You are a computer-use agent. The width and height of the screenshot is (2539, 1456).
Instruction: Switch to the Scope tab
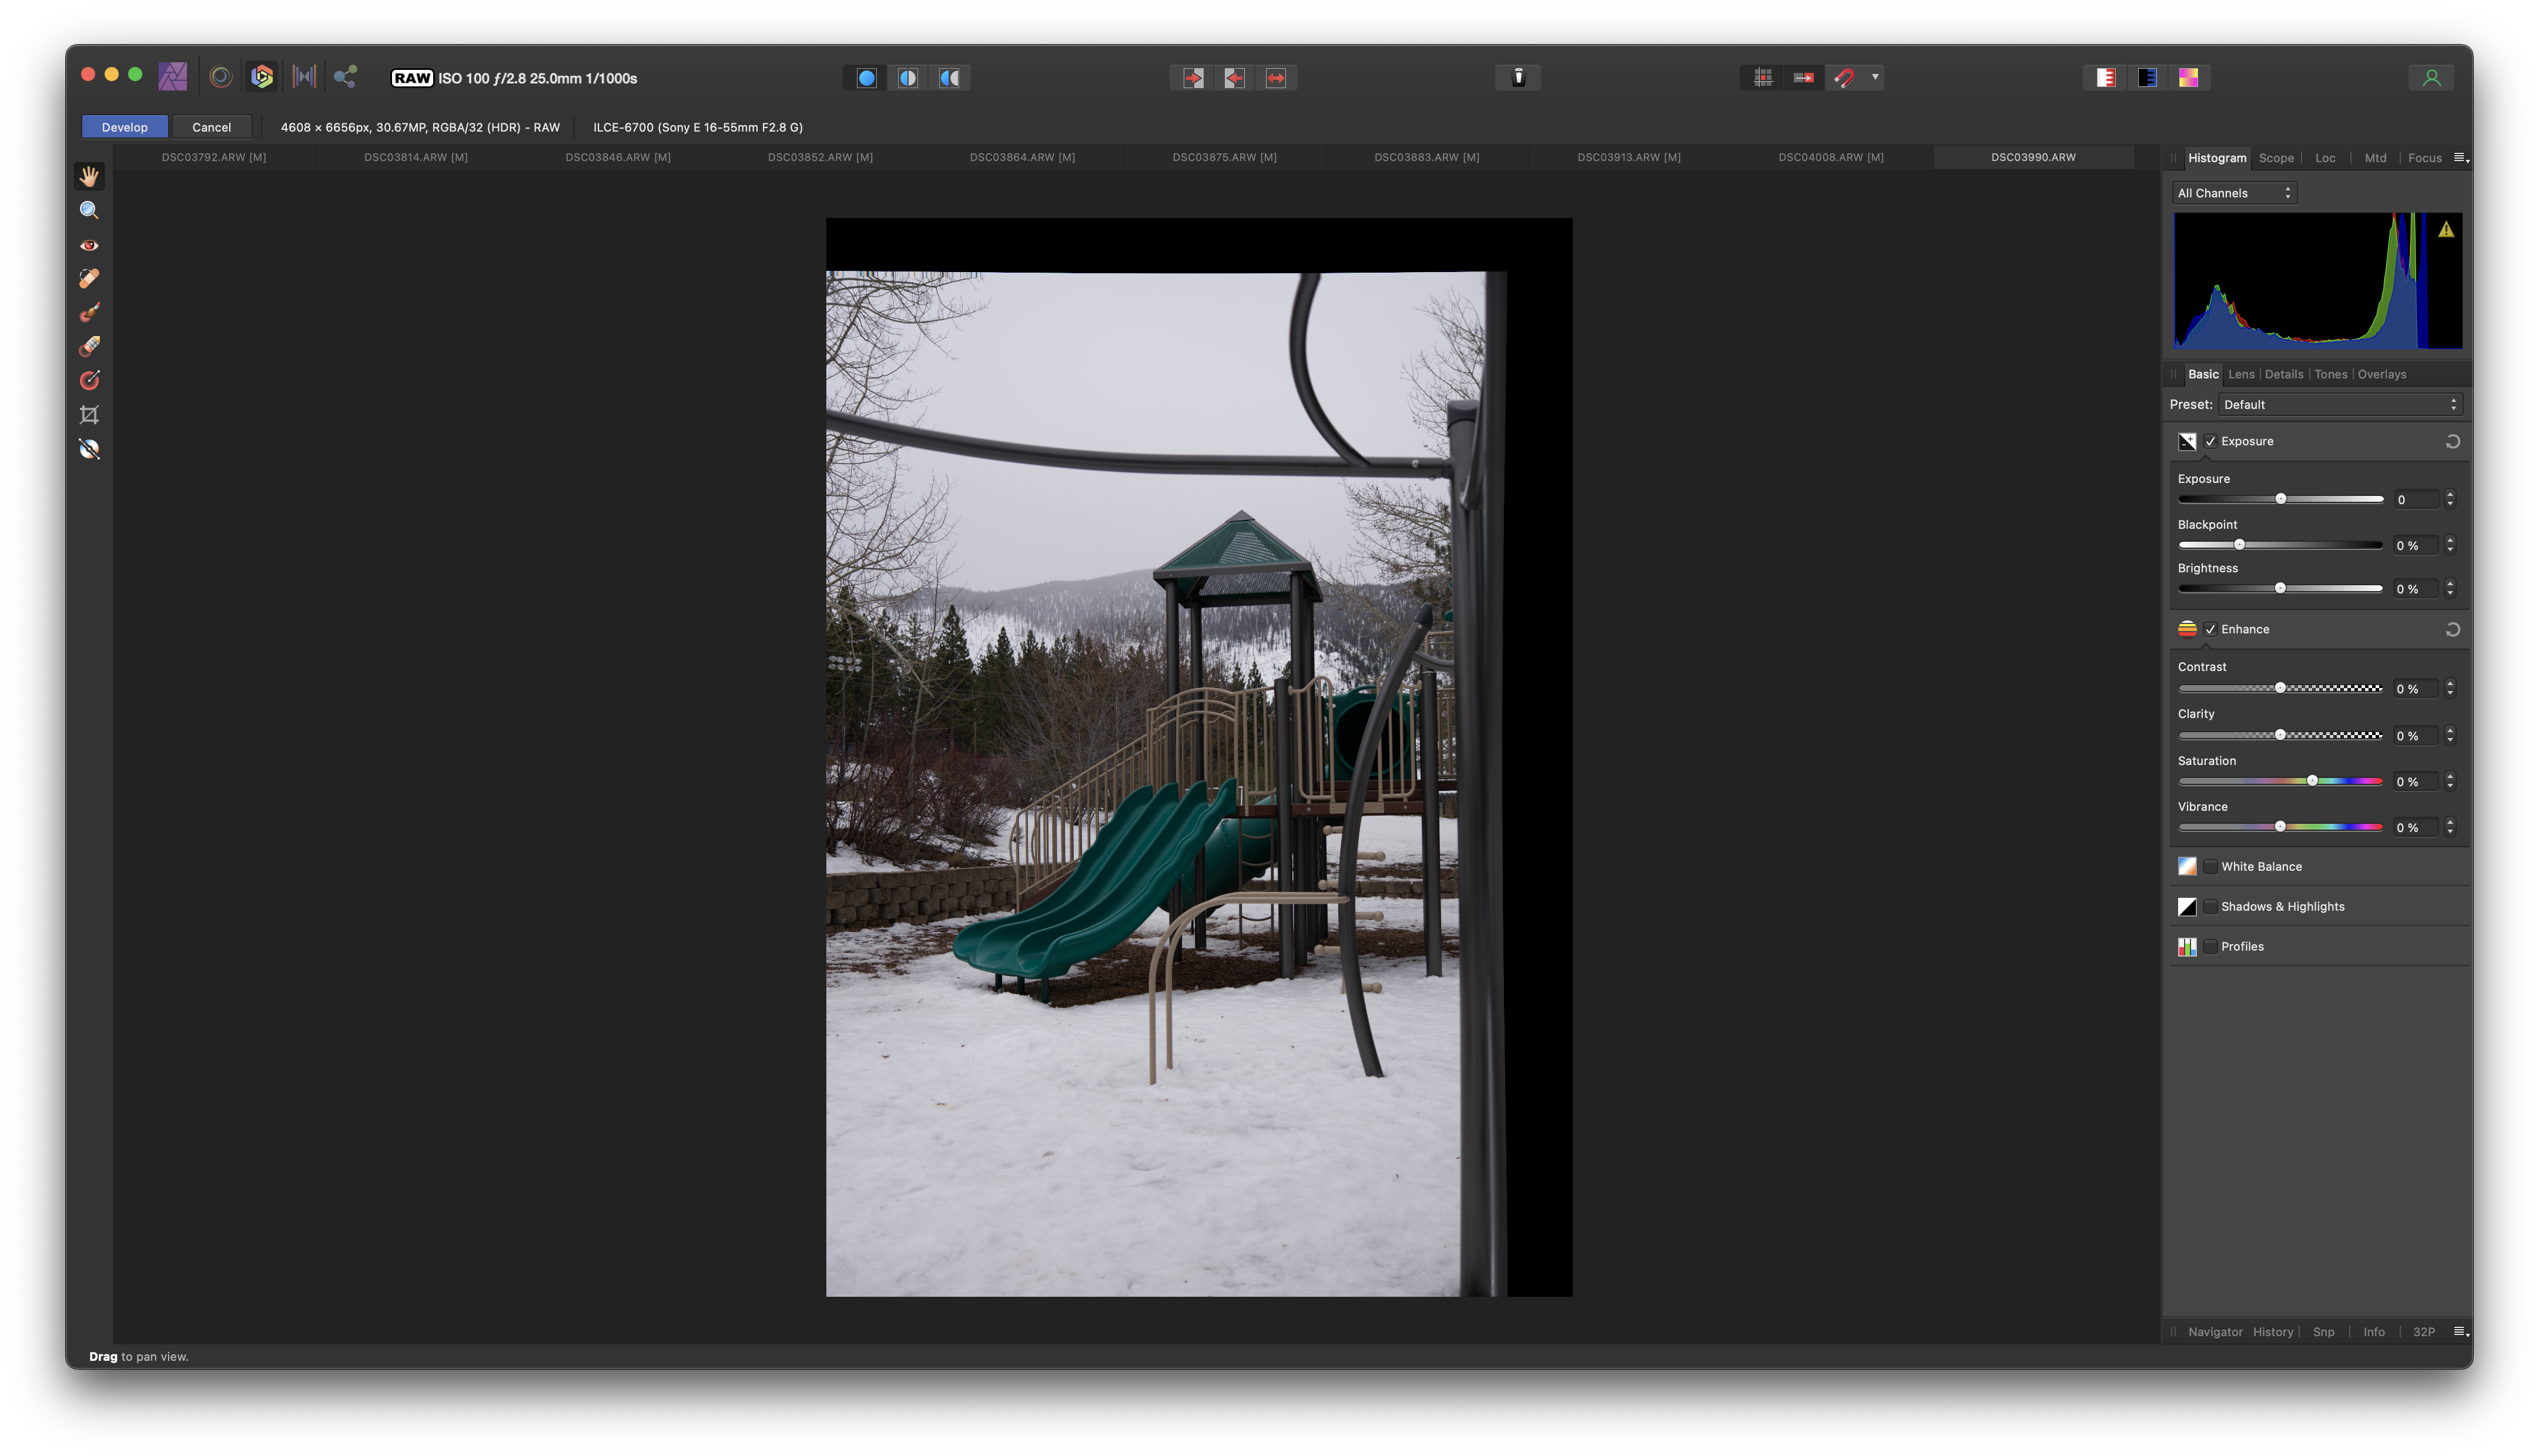(2276, 158)
